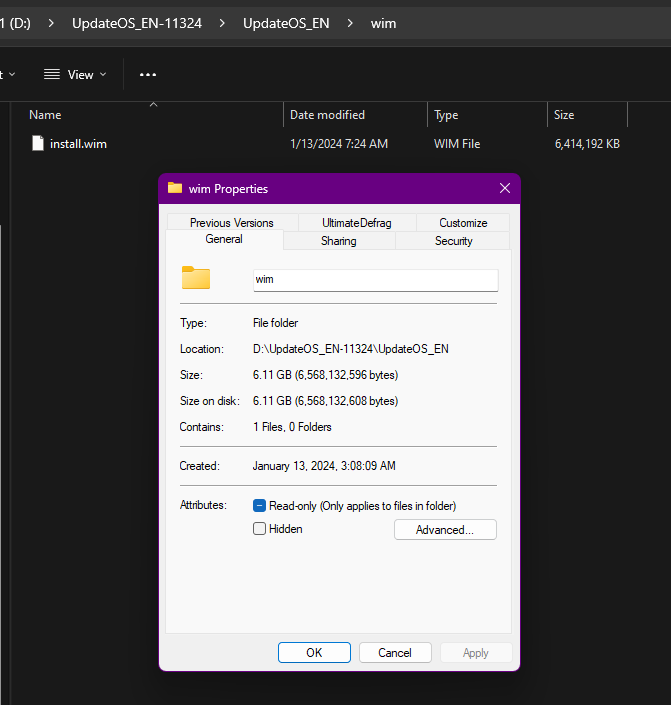This screenshot has height=705, width=671.
Task: Expand chevron after UpdateOS_EN-11324 breadcrumb
Action: point(222,23)
